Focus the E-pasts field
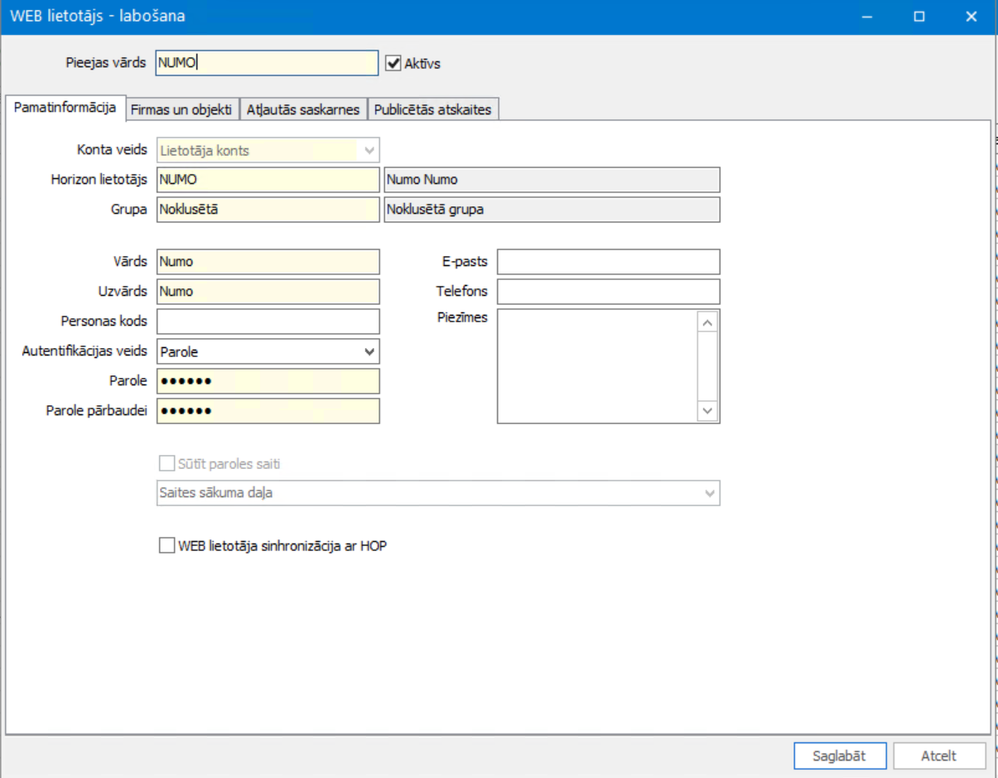998x778 pixels. click(608, 262)
